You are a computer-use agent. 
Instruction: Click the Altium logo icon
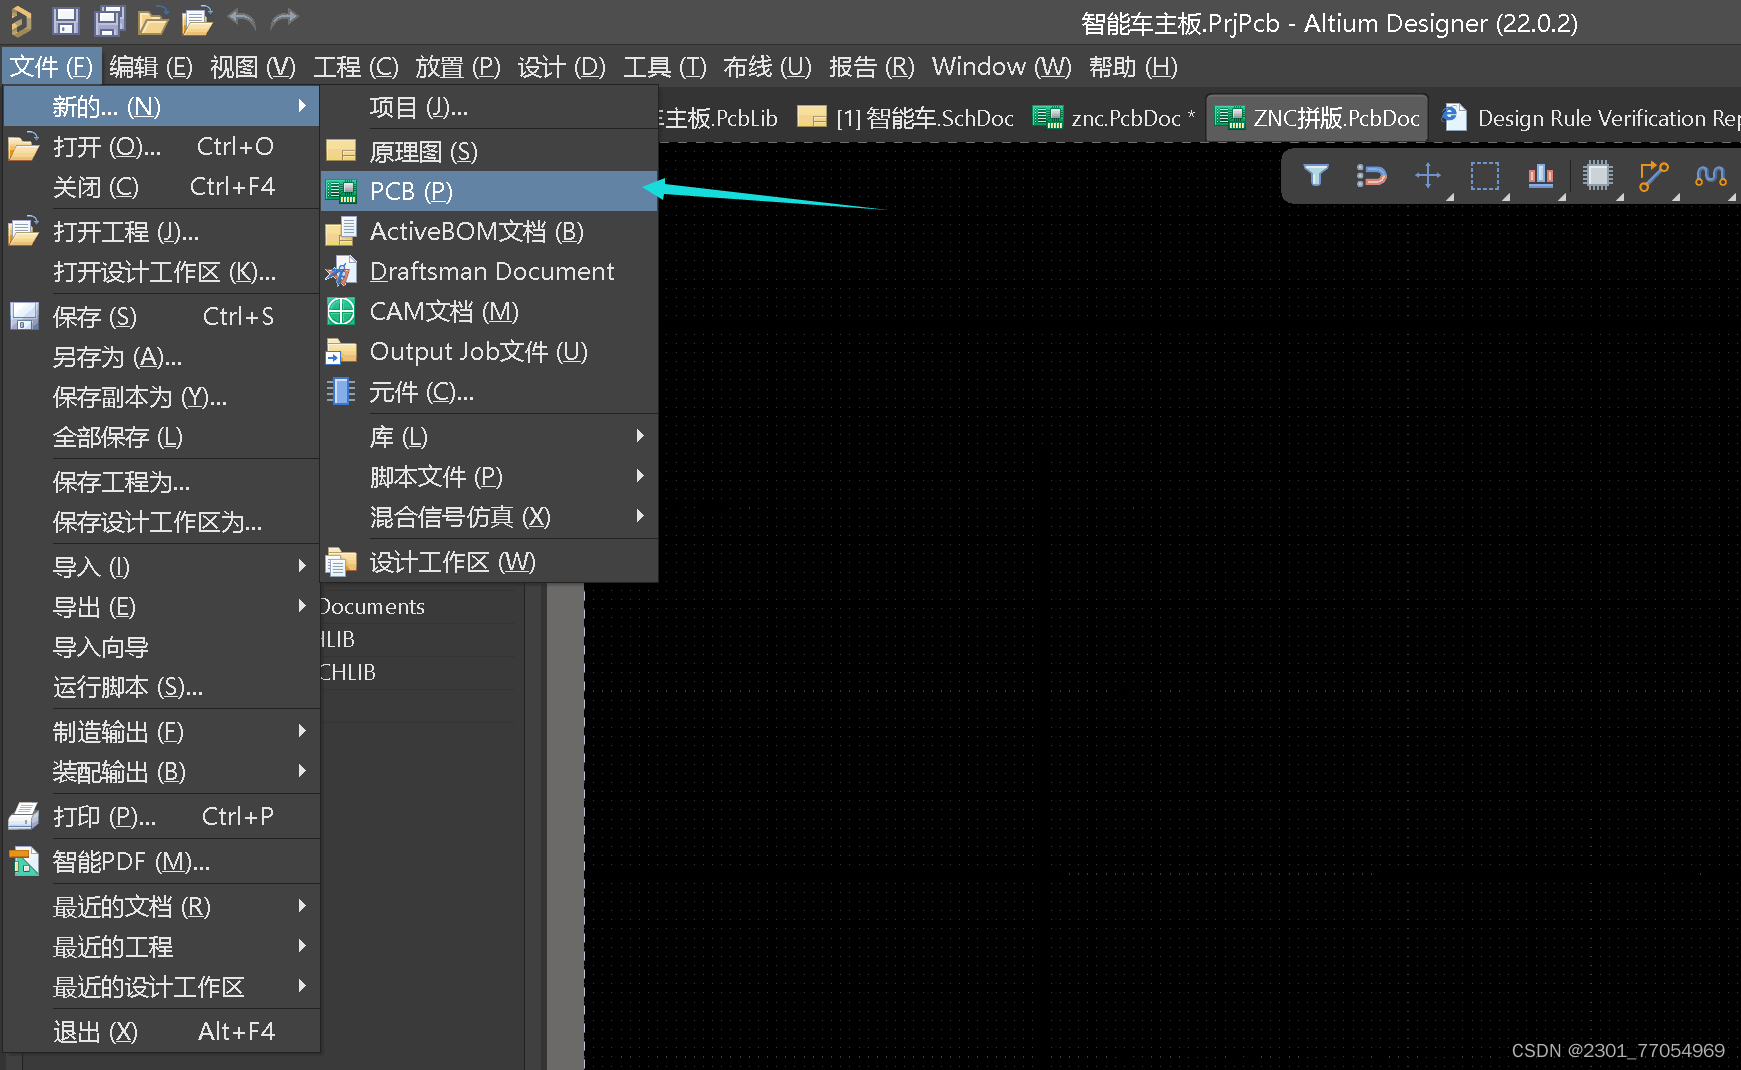coord(21,20)
